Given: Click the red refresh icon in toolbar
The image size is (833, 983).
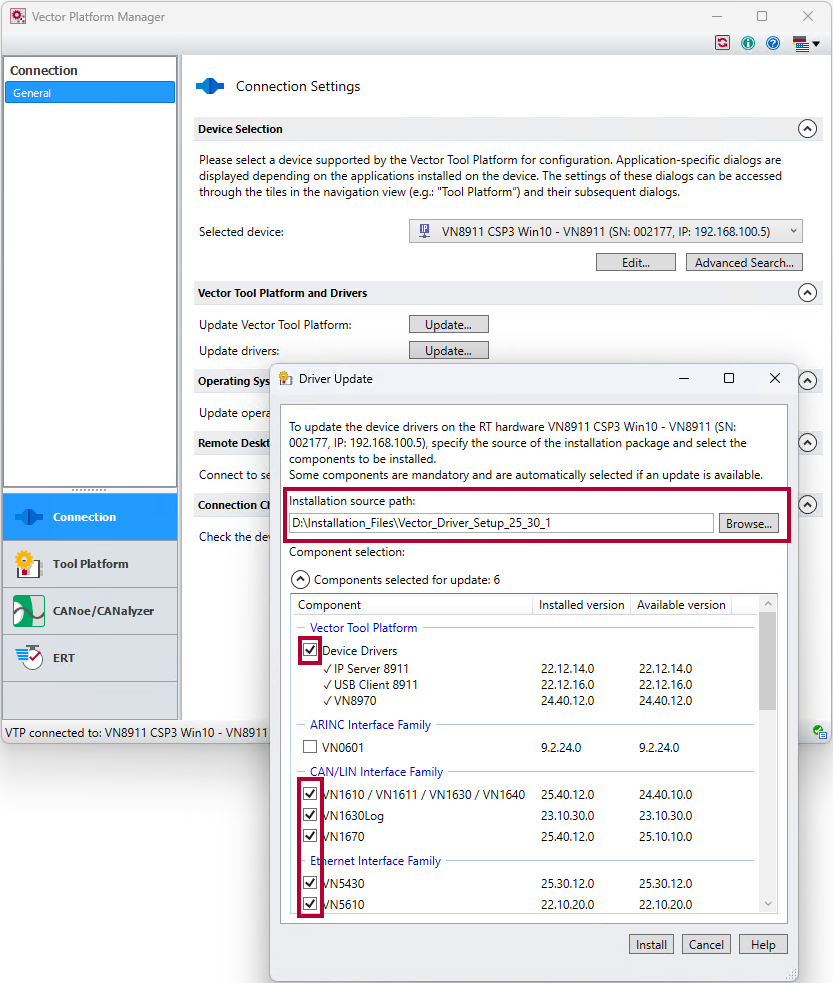Looking at the screenshot, I should click(722, 43).
